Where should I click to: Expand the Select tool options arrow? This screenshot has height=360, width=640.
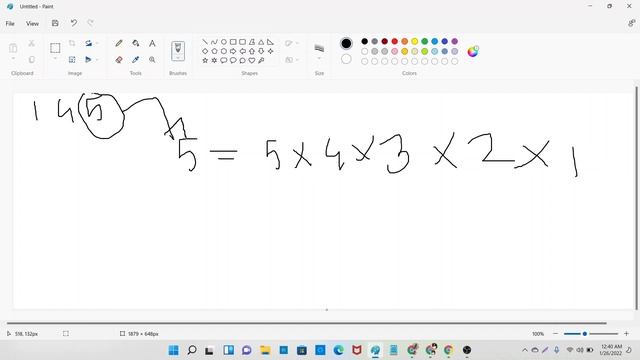[55, 59]
